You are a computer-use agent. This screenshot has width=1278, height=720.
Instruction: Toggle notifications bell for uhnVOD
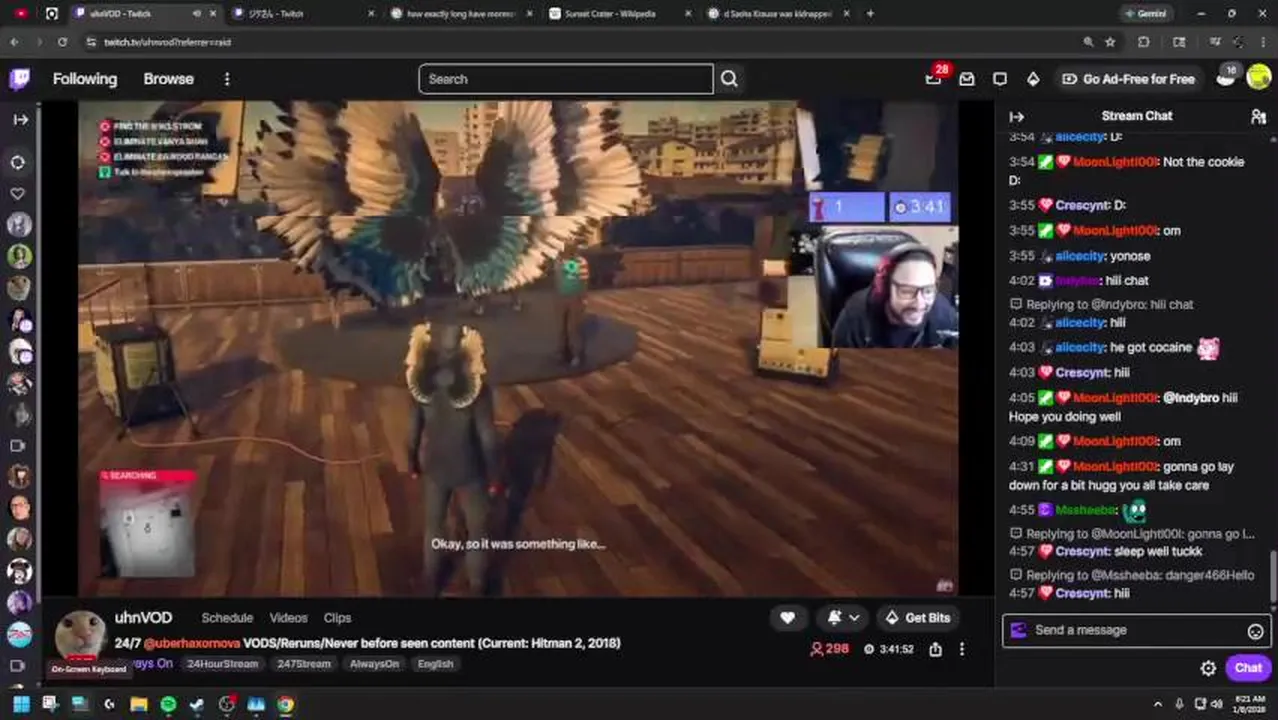click(834, 618)
